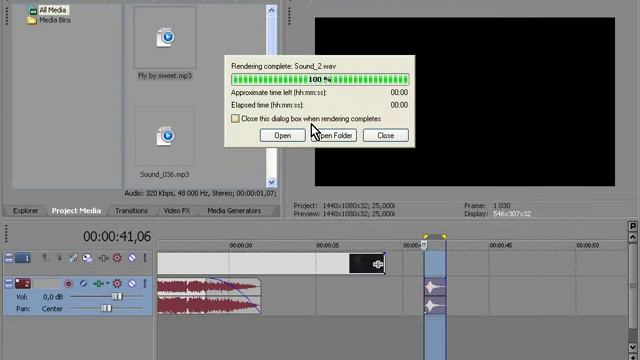Image resolution: width=640 pixels, height=360 pixels.
Task: Click the 00:00:30 ruler label
Action: tap(241, 245)
